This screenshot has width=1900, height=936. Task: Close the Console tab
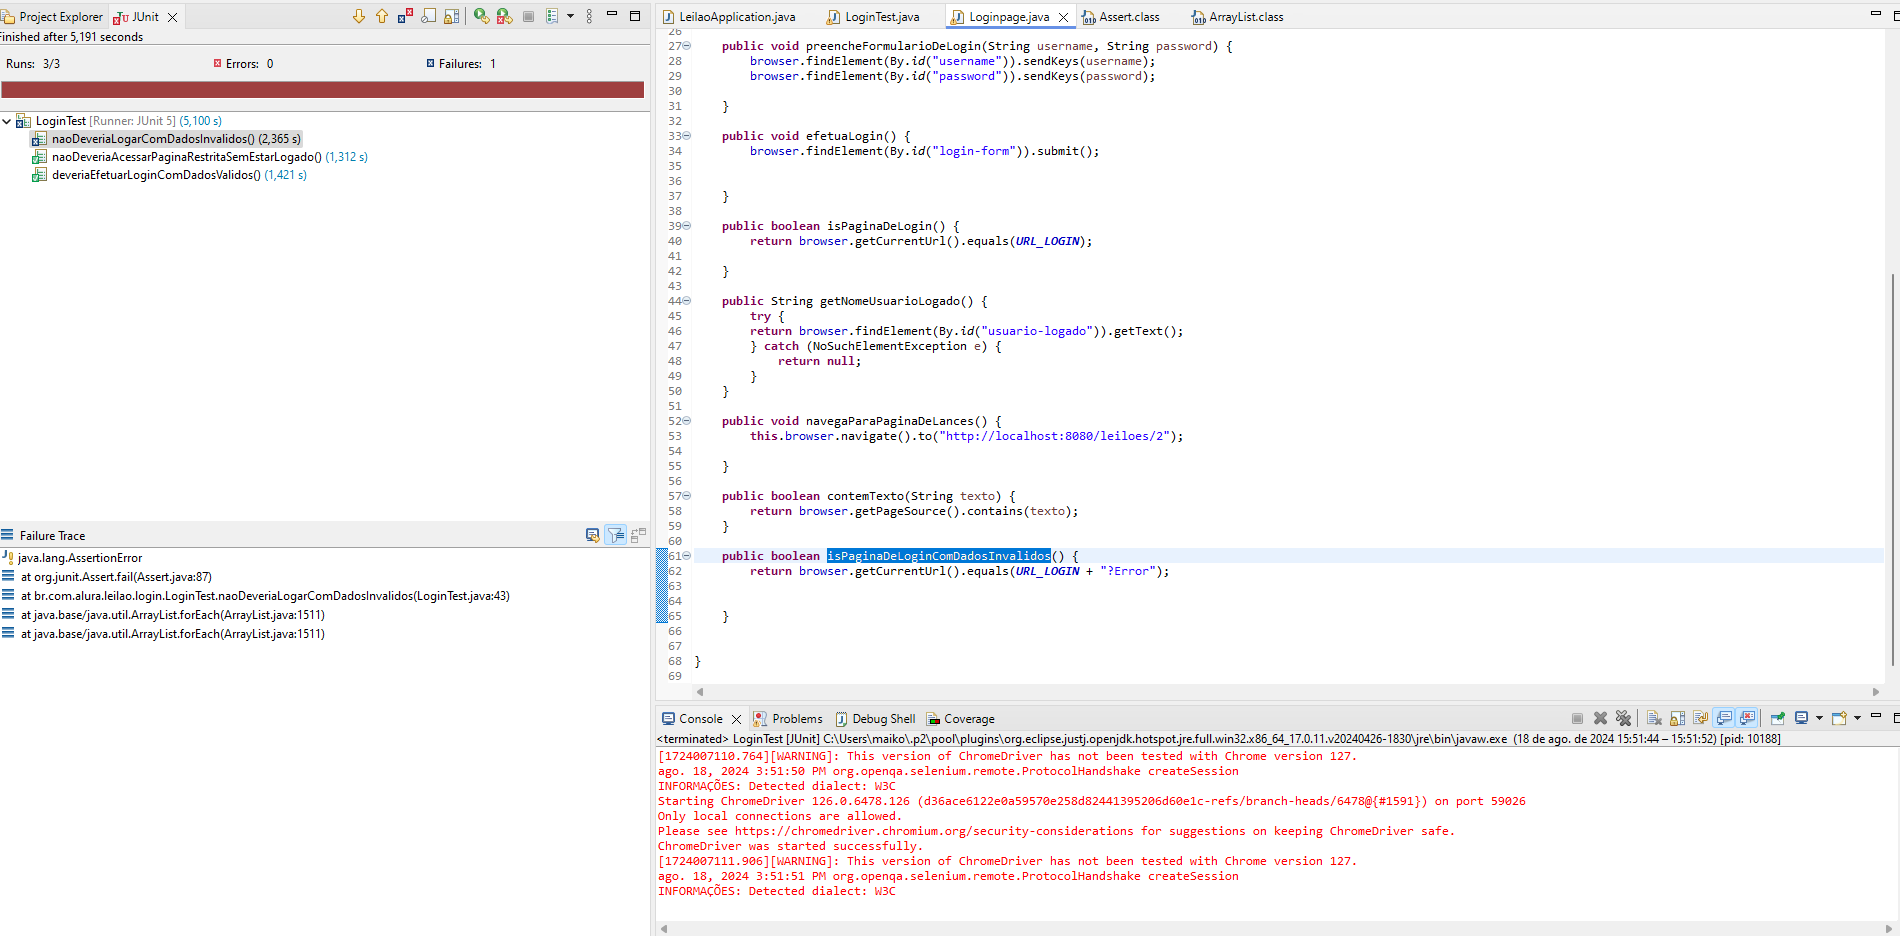pyautogui.click(x=736, y=719)
